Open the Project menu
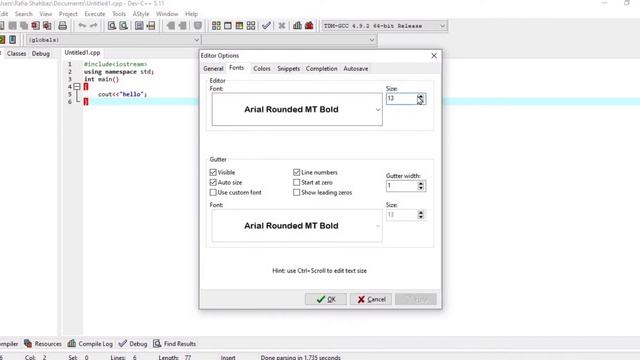Viewport: 640px width, 360px height. (x=68, y=14)
